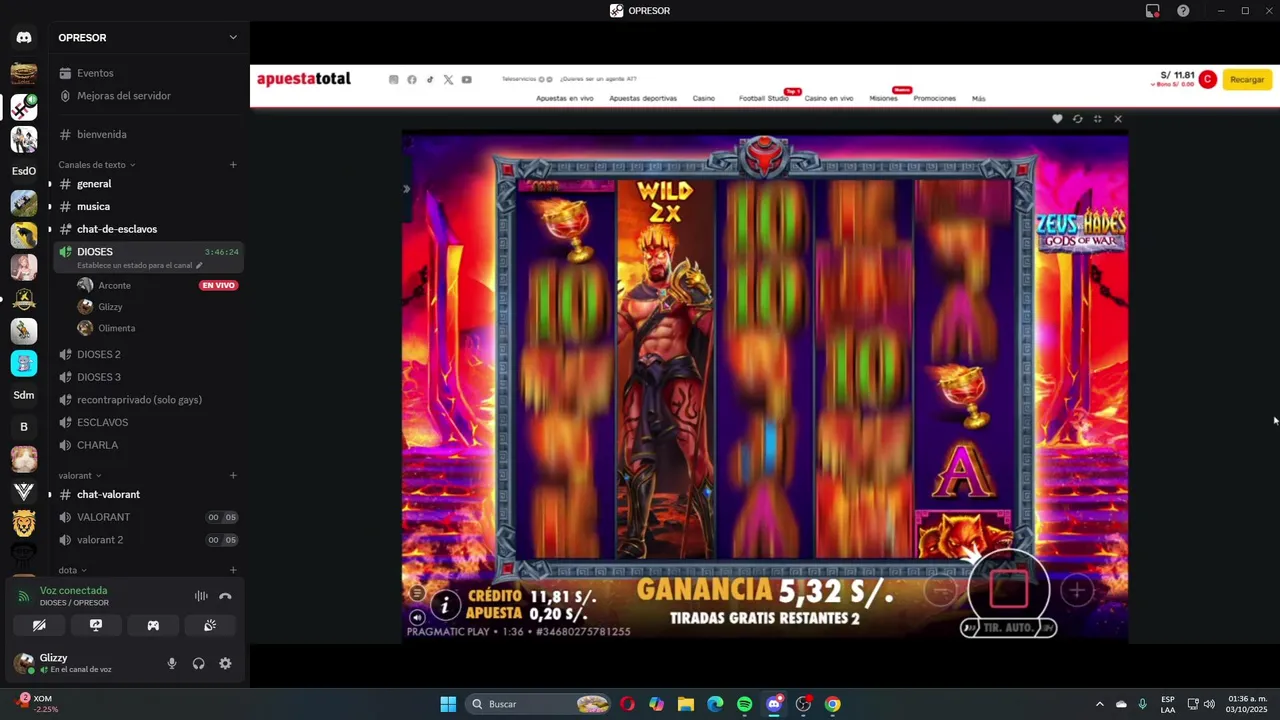This screenshot has height=720, width=1280.
Task: Open Apuestas en vivo tab
Action: click(x=565, y=99)
